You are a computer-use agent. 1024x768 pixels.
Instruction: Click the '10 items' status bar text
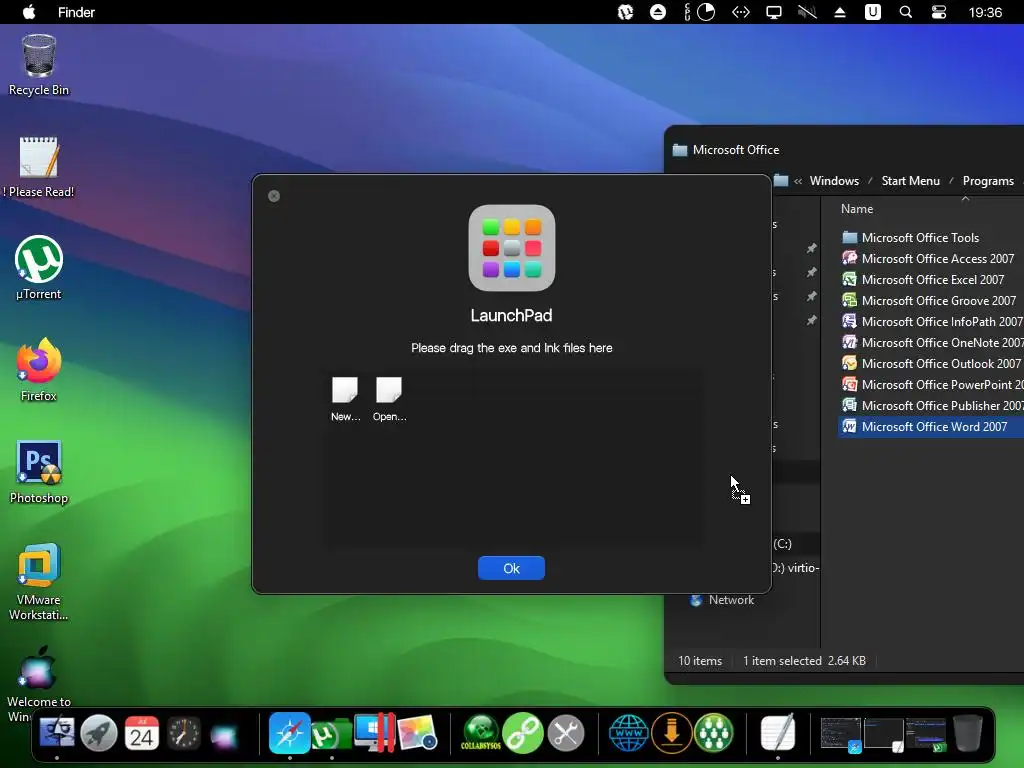pyautogui.click(x=700, y=661)
